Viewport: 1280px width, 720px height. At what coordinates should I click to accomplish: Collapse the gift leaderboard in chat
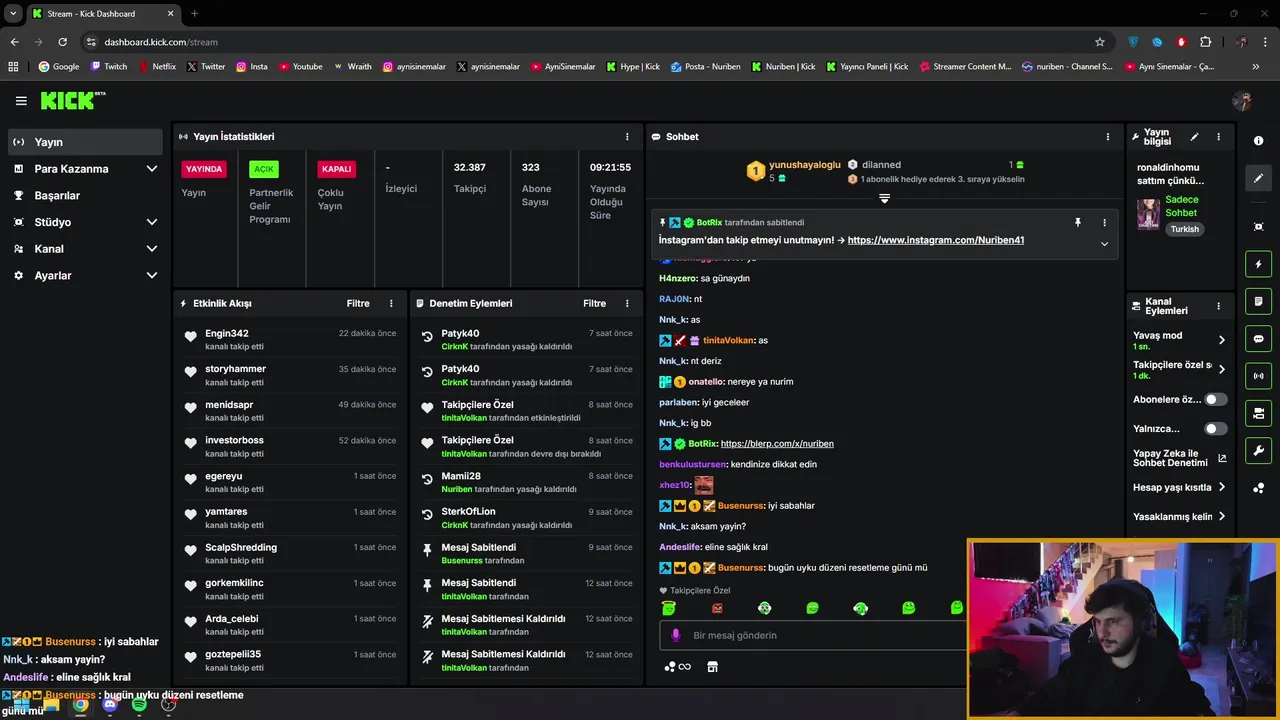coord(884,199)
